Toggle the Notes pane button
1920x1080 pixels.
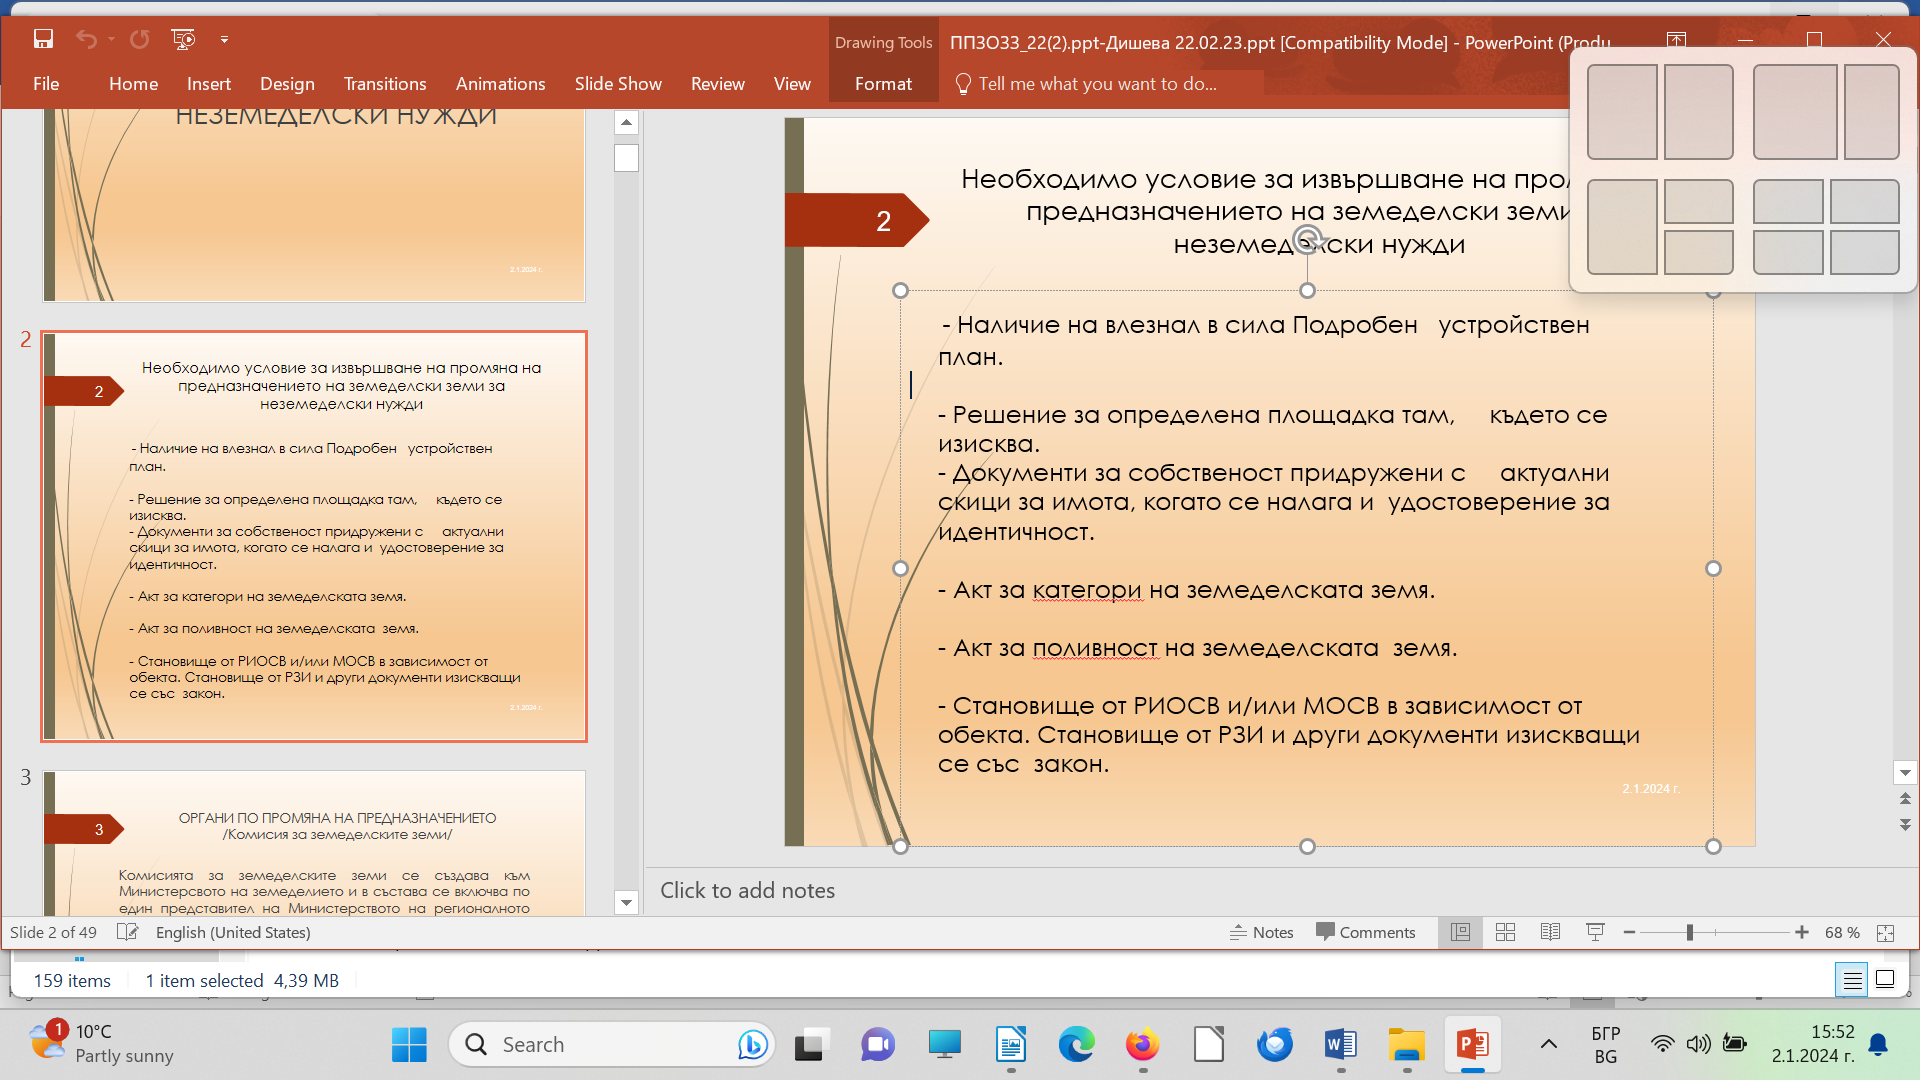point(1261,932)
